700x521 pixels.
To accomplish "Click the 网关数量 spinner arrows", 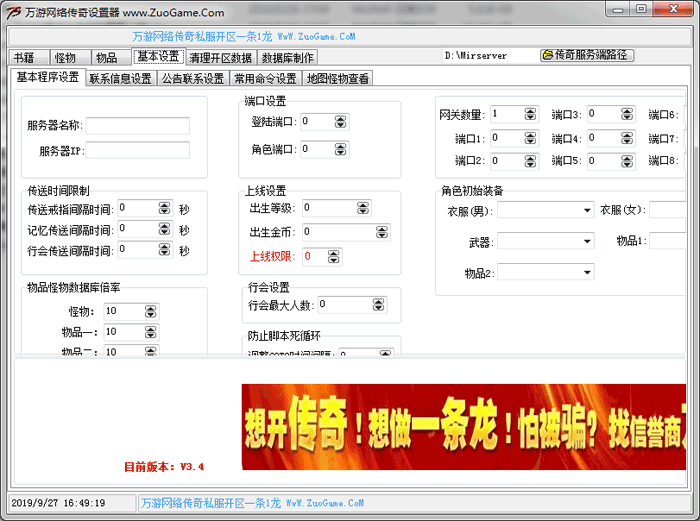I will click(x=530, y=114).
